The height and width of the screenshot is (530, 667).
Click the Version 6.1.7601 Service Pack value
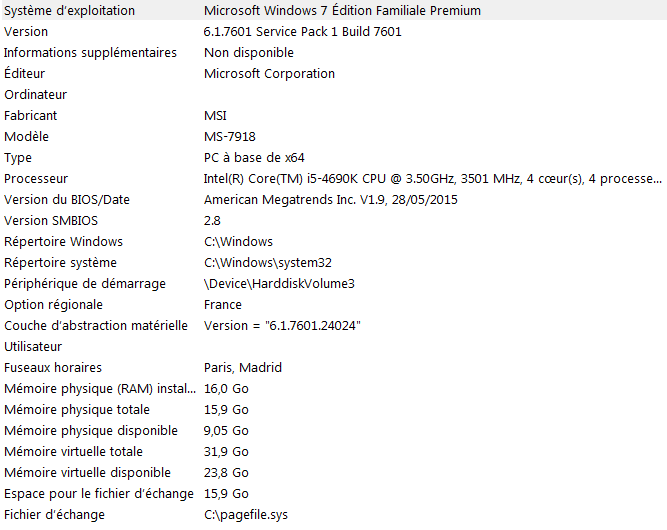(x=303, y=32)
